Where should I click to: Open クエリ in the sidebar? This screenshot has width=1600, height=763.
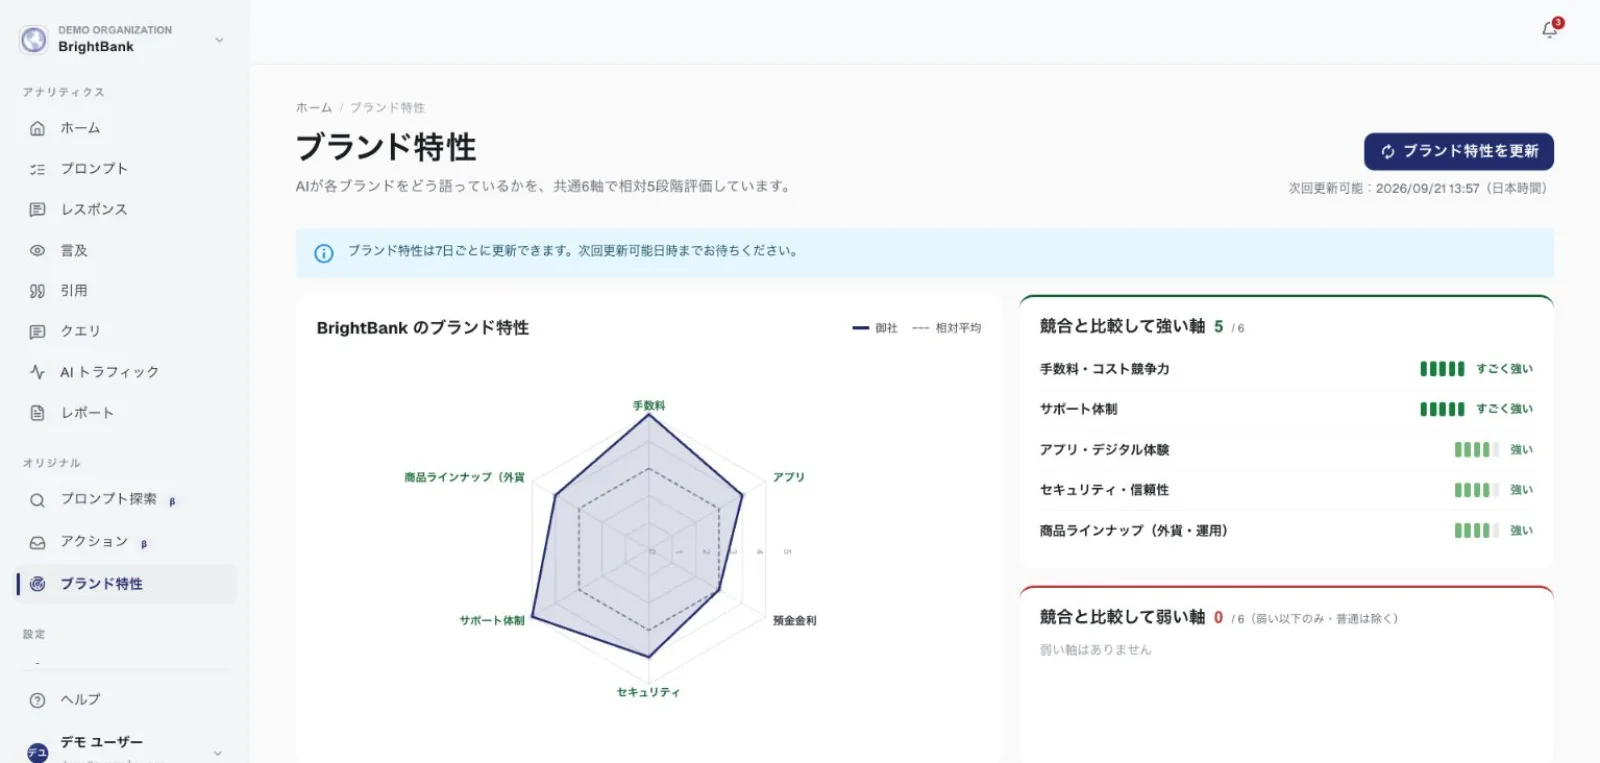(x=127, y=331)
